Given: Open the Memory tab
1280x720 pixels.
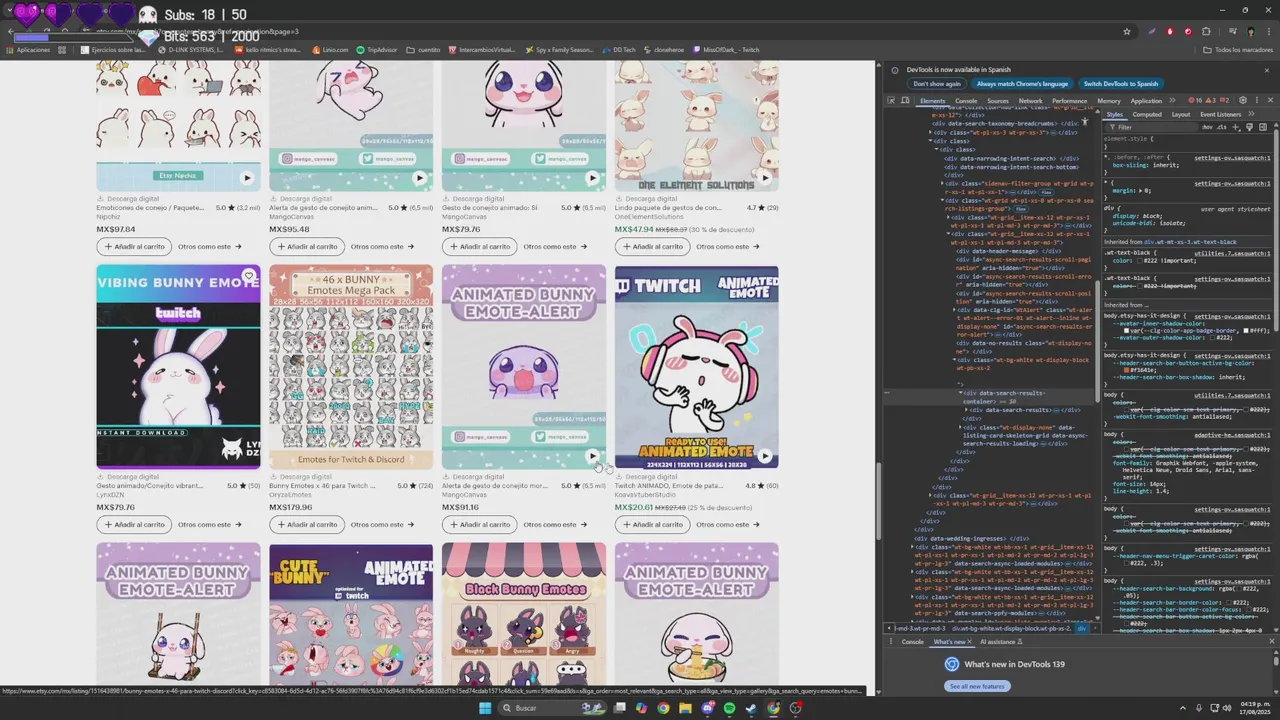Looking at the screenshot, I should point(1108,101).
